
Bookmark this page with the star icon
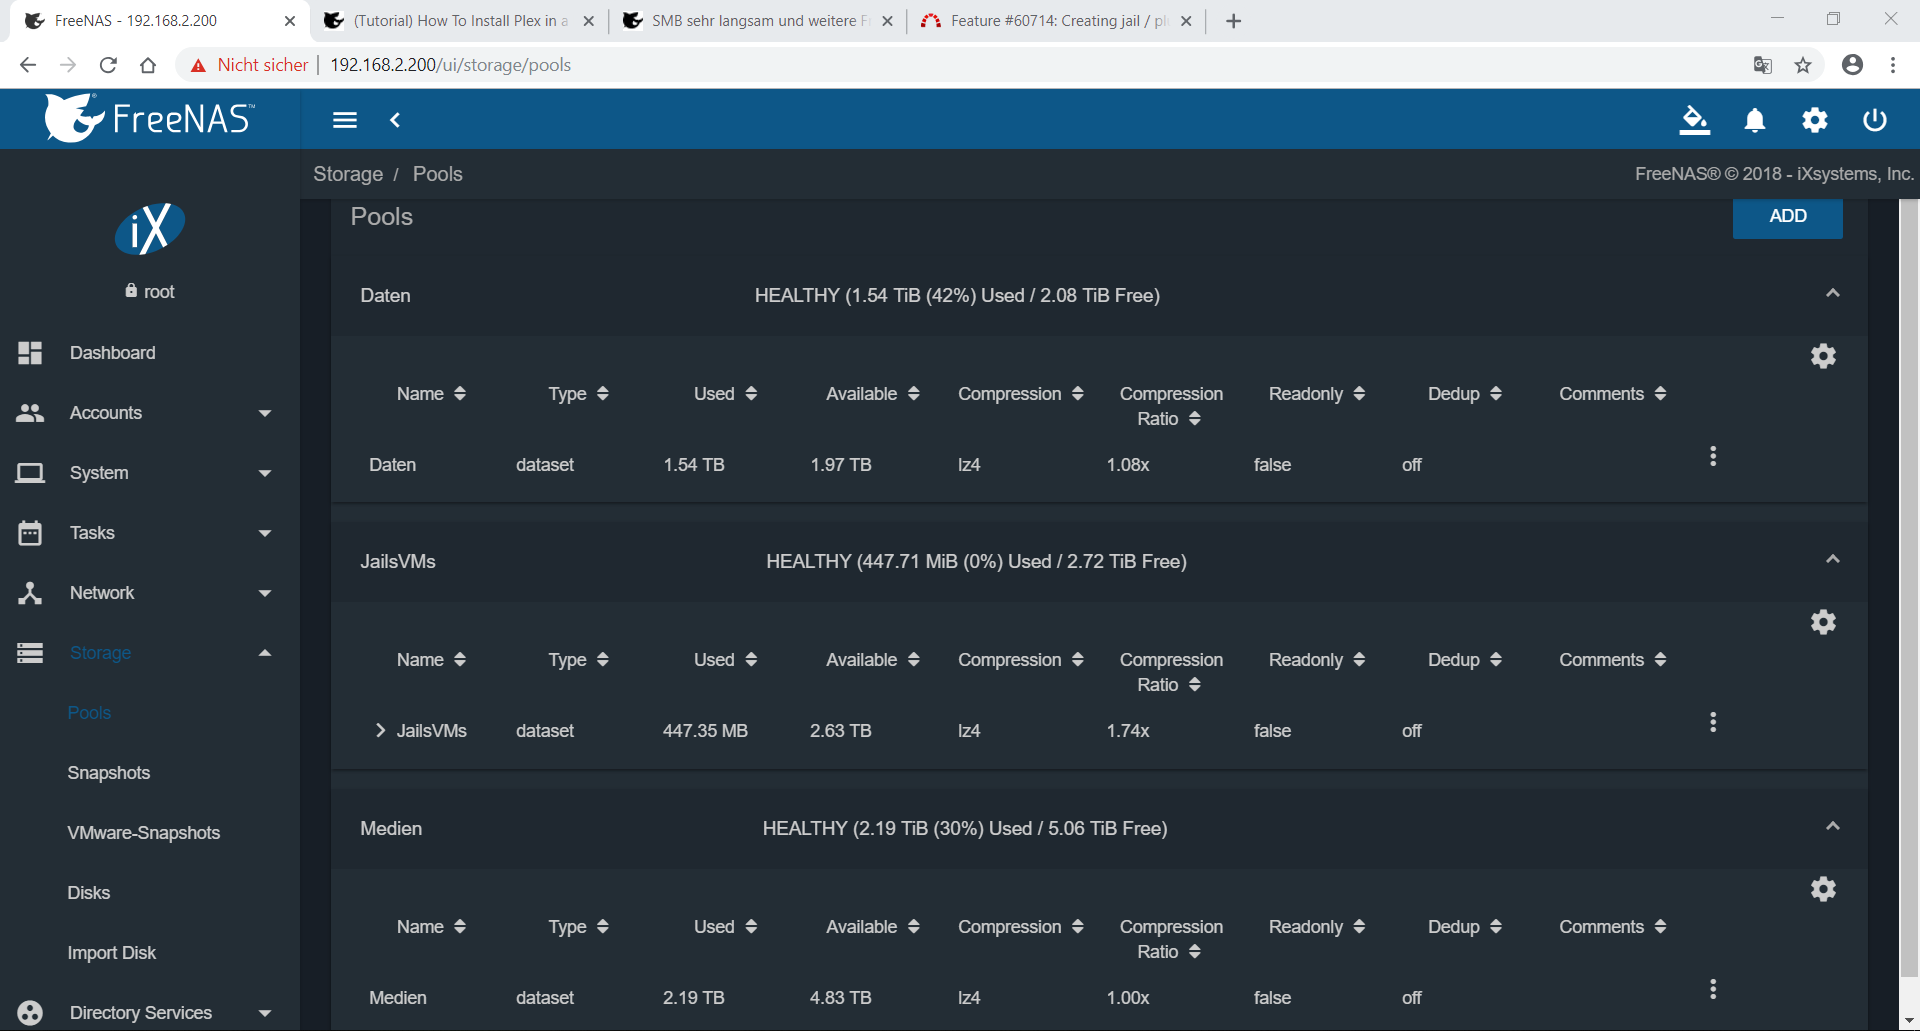click(1803, 65)
